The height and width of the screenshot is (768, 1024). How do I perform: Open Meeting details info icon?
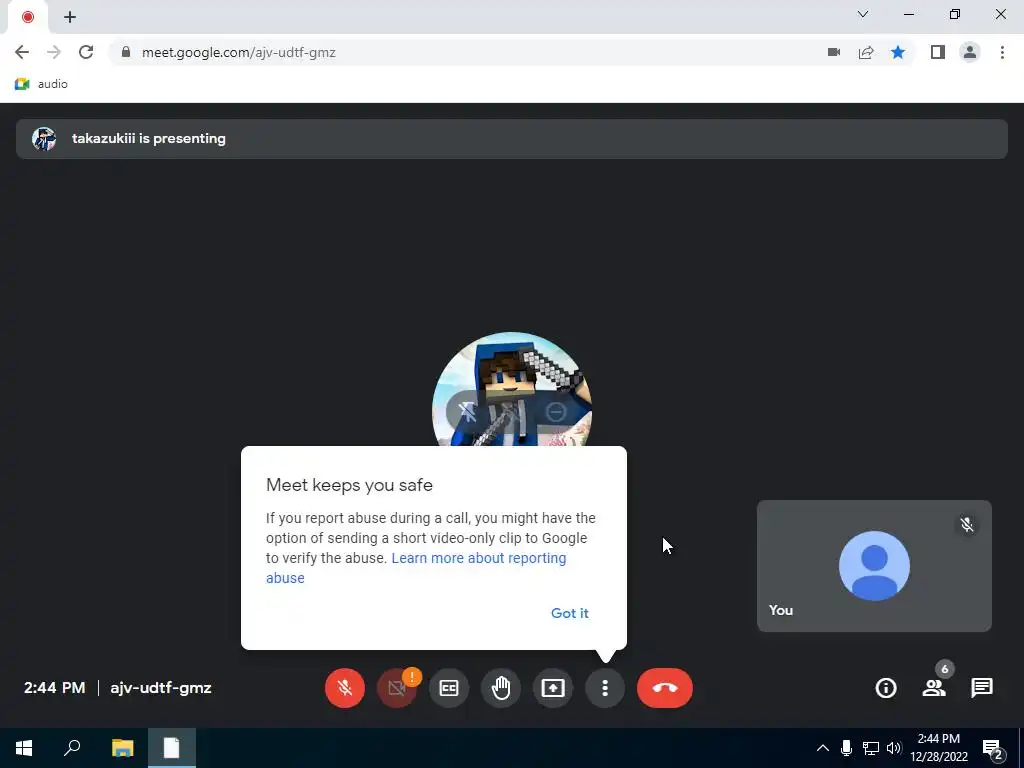click(x=886, y=688)
